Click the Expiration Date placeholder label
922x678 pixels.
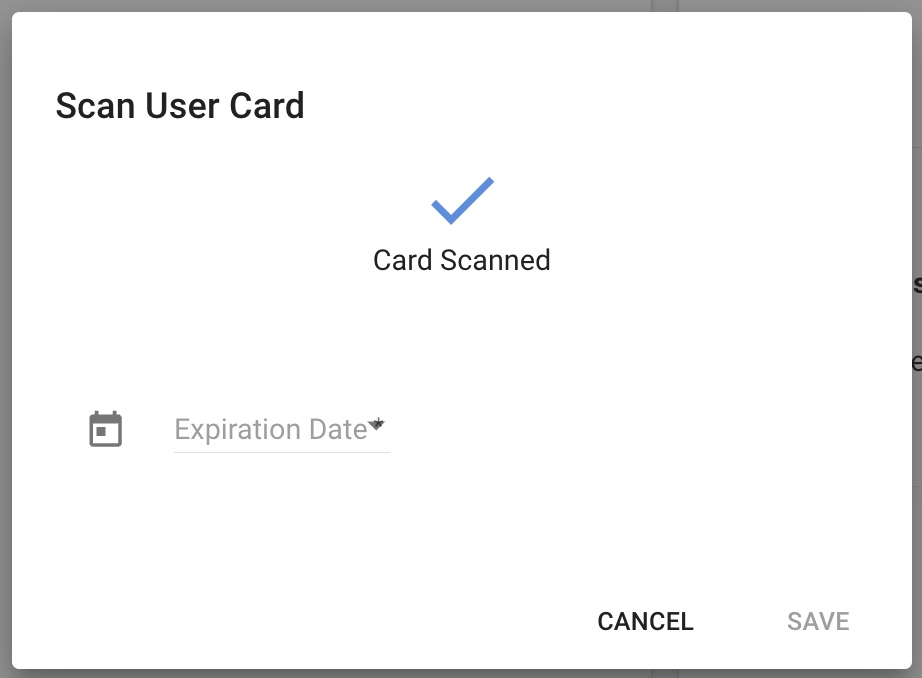pos(270,429)
